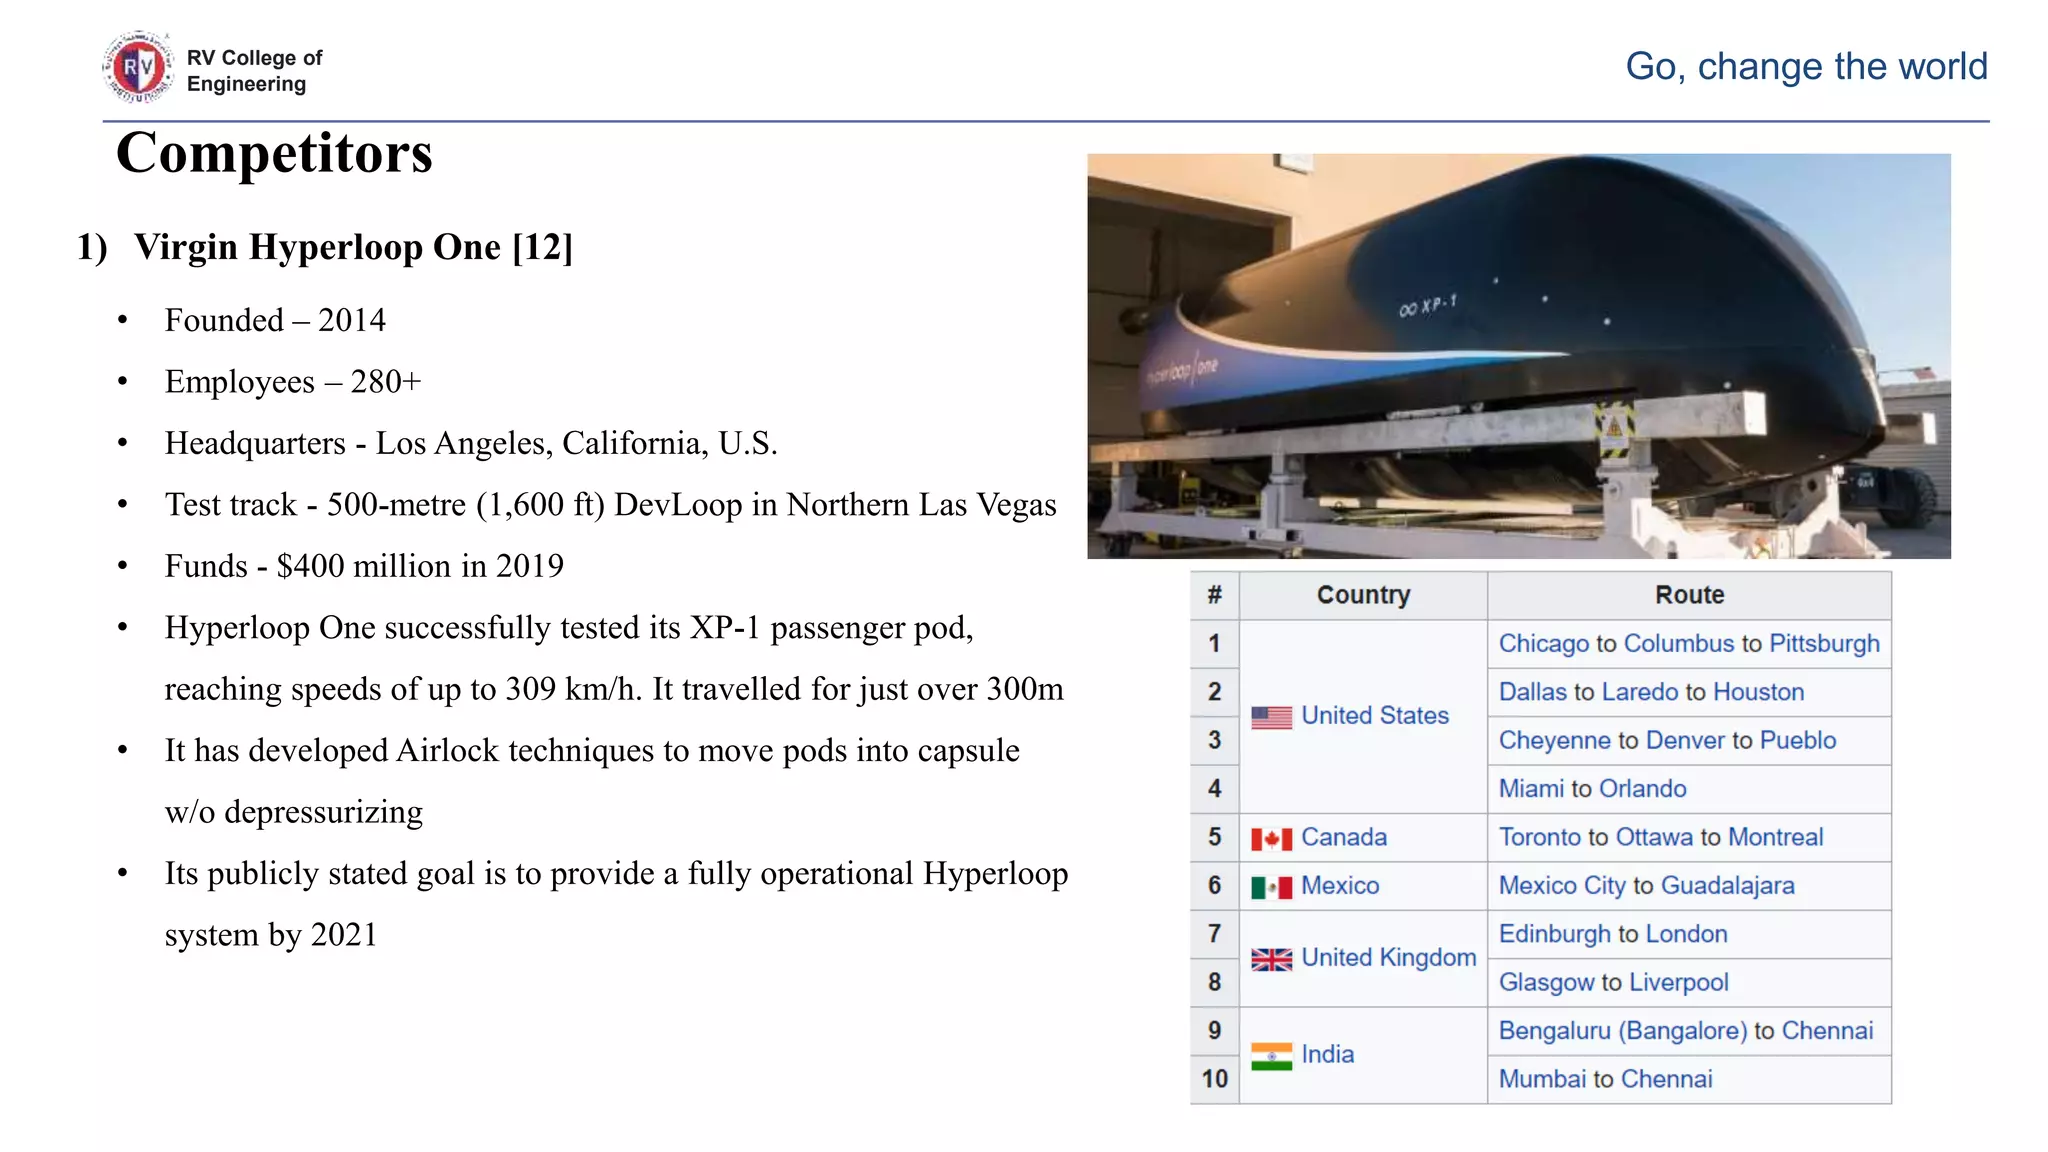Click the 'Go, change the world' tagline
The image size is (2048, 1152).
1806,67
